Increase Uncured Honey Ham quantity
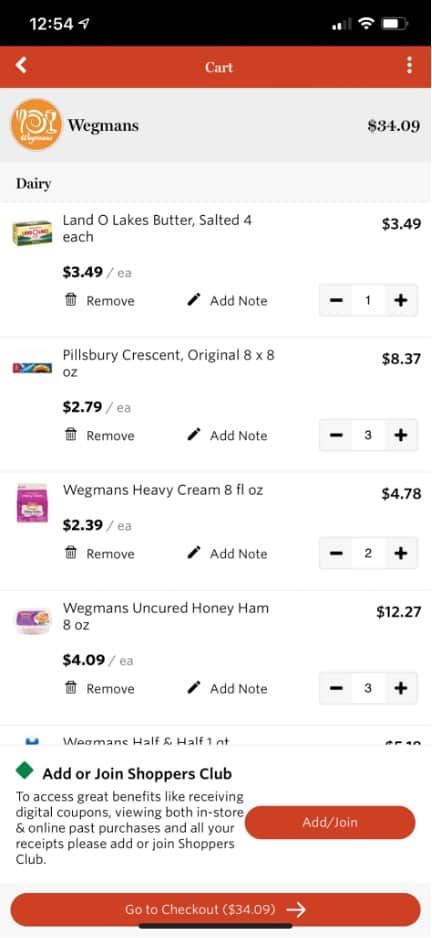Screen dimensions: 432x938 pyautogui.click(x=400, y=688)
